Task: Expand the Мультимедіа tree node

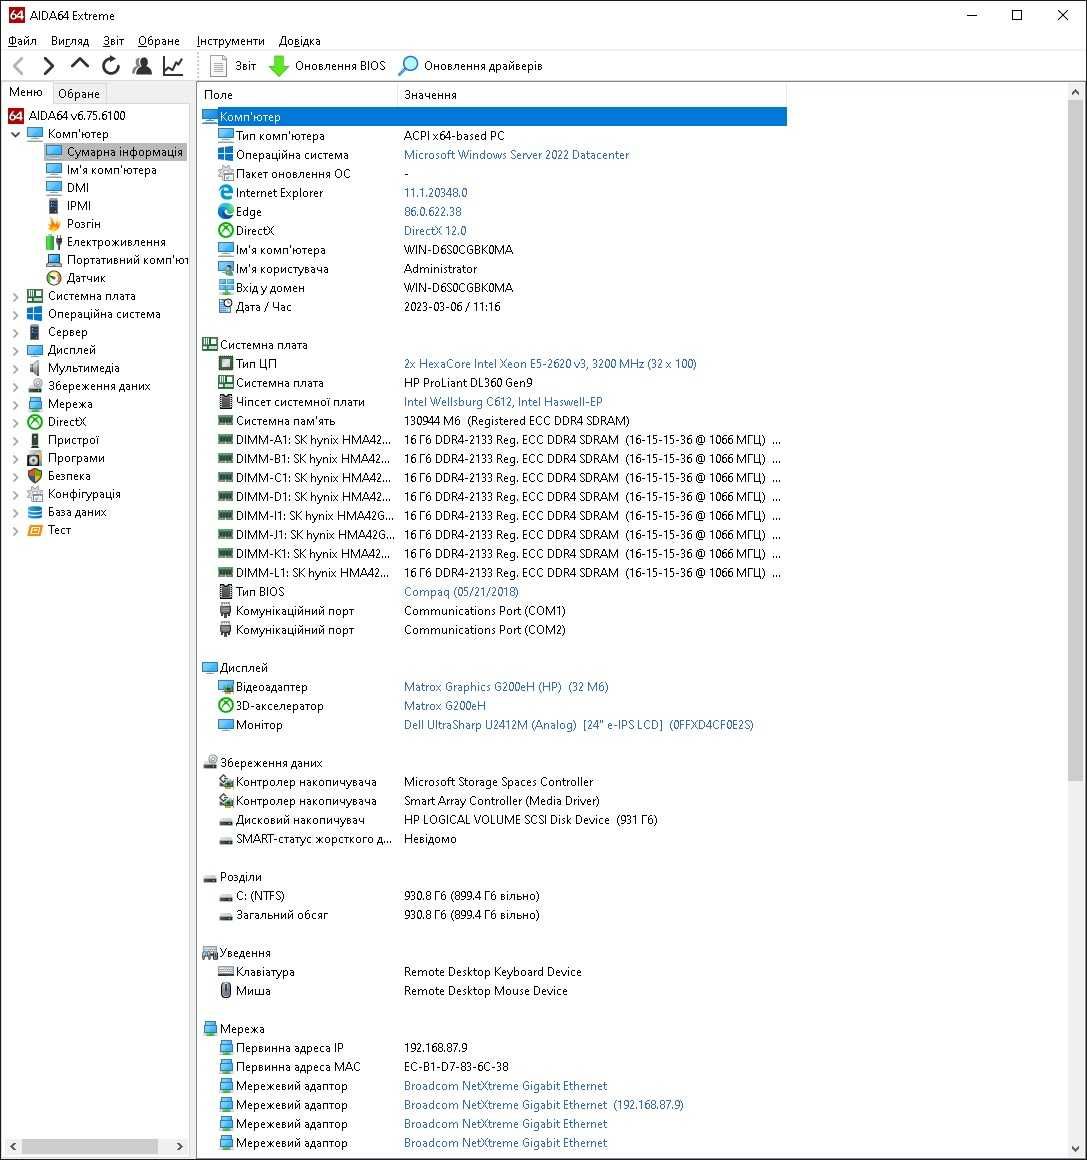Action: click(x=16, y=368)
